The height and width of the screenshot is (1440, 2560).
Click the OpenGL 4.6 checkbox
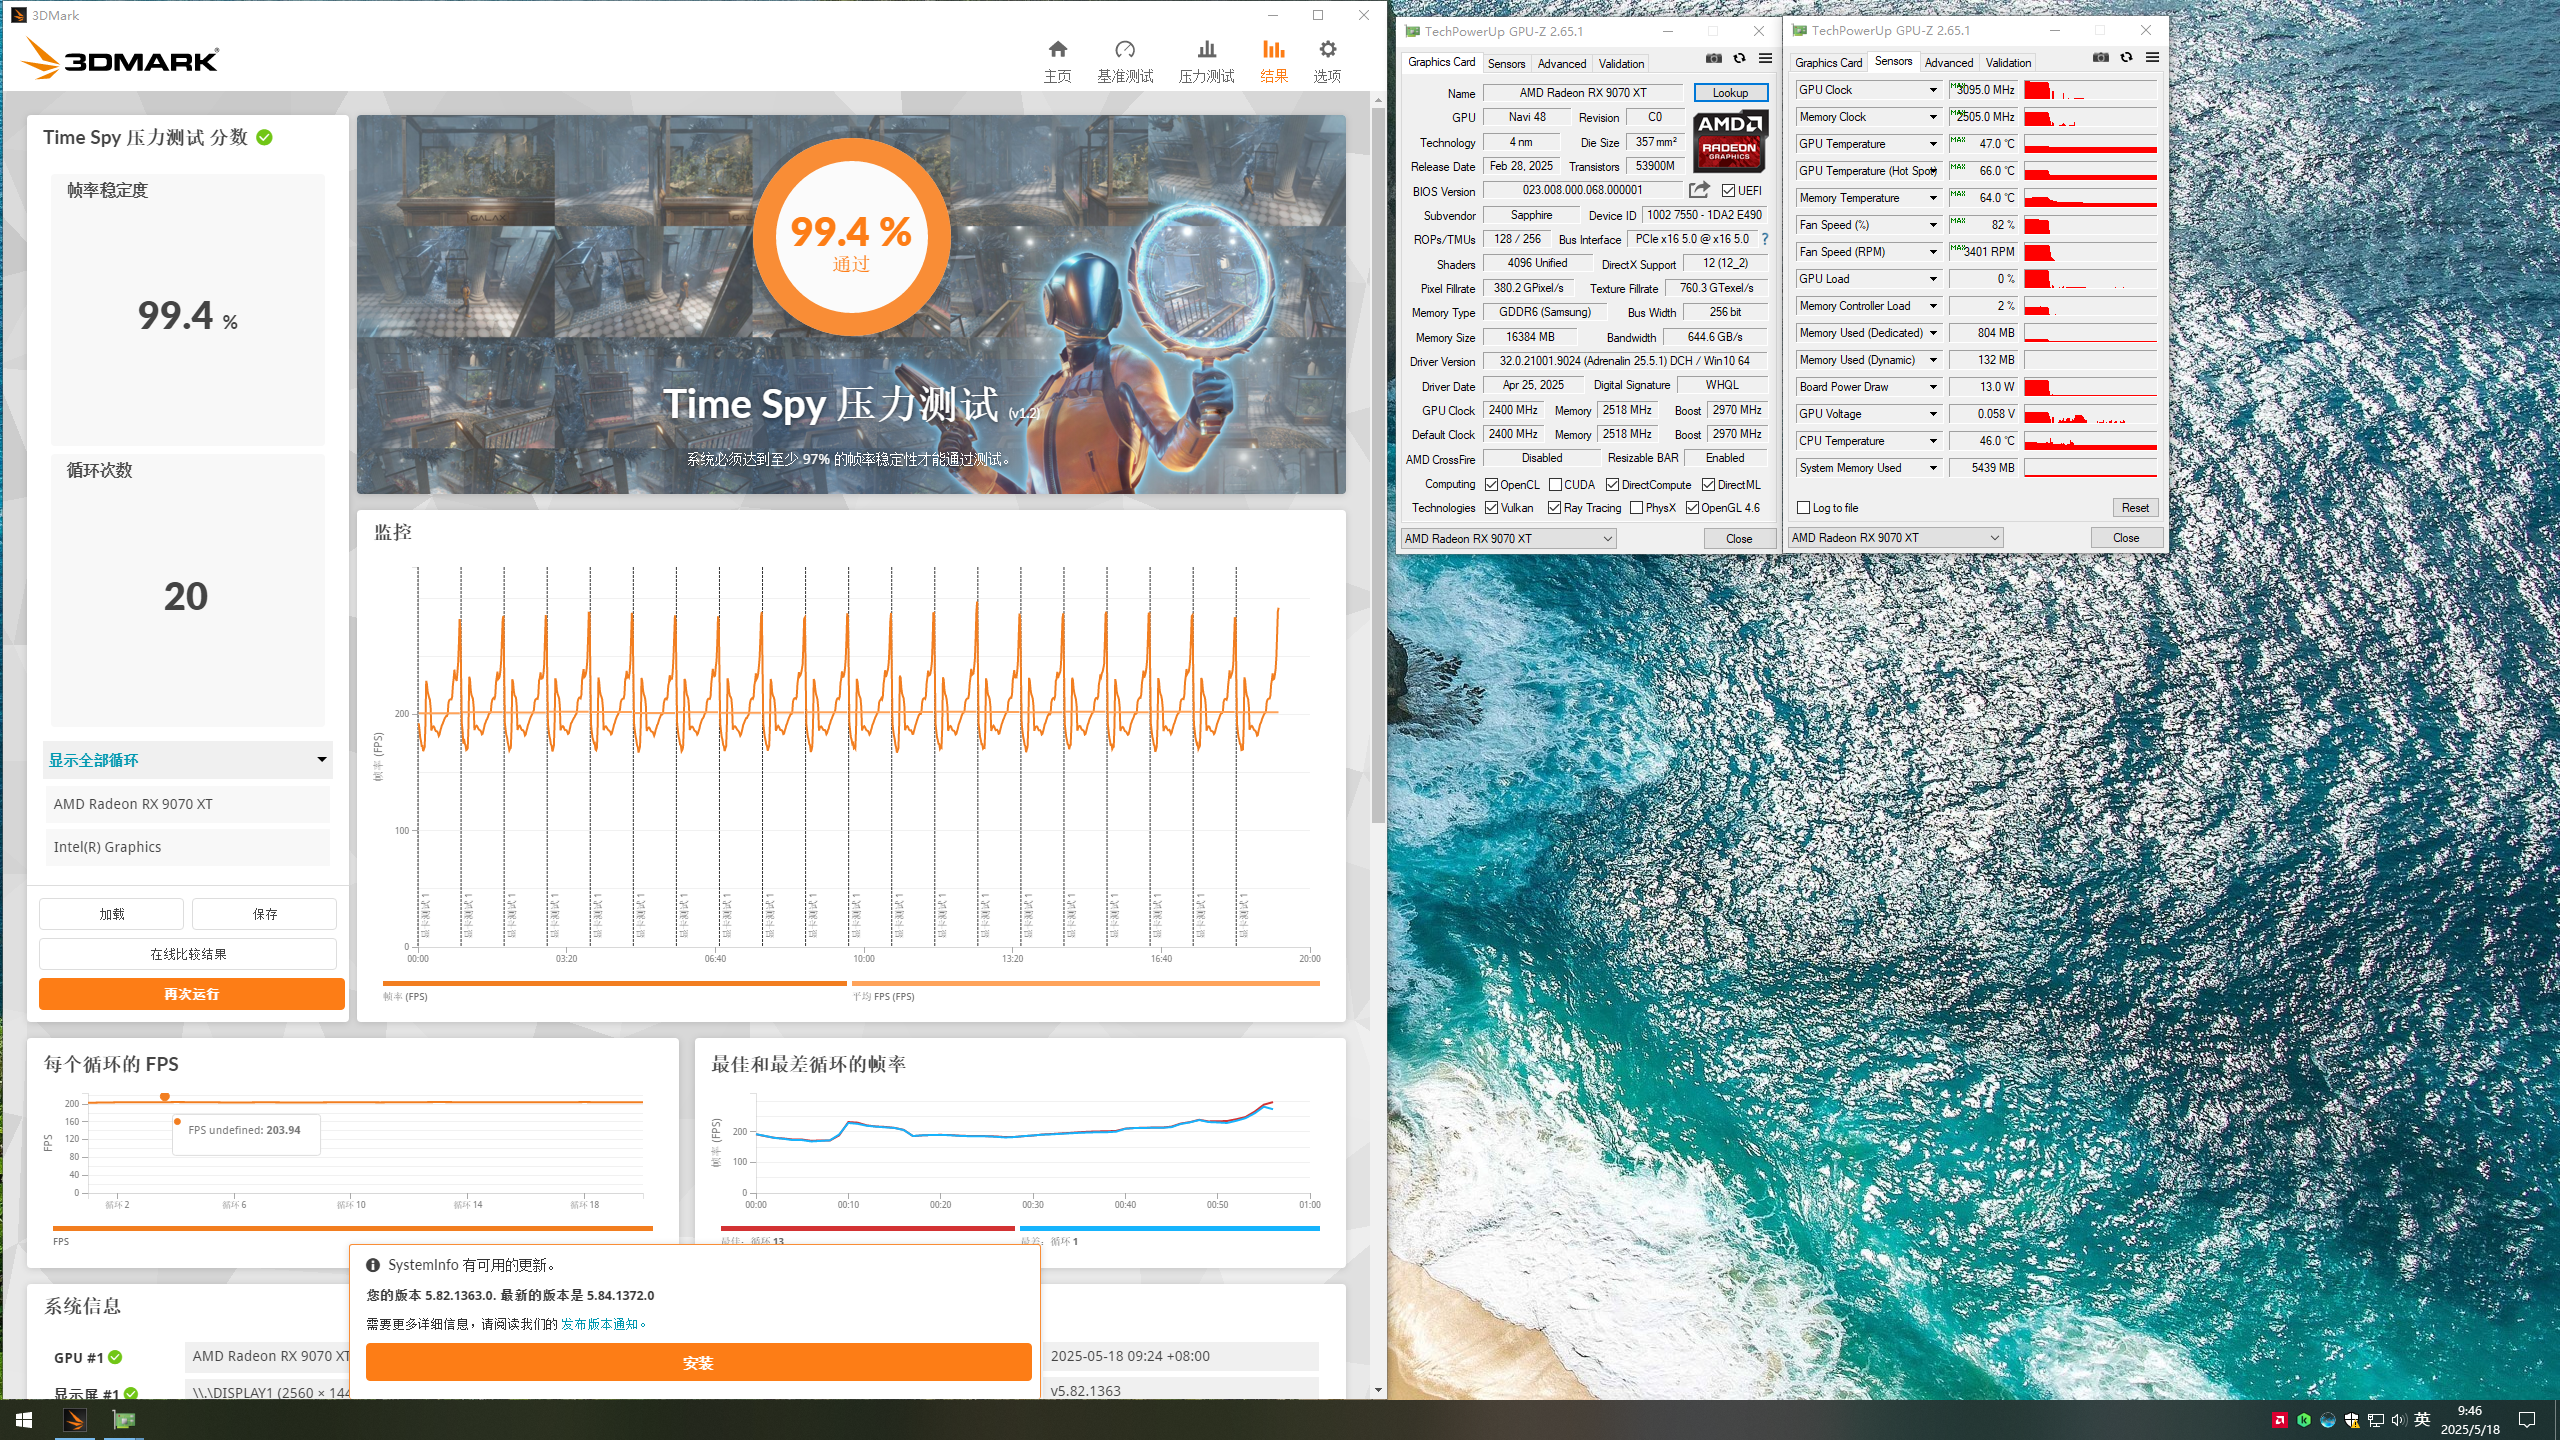point(1692,507)
